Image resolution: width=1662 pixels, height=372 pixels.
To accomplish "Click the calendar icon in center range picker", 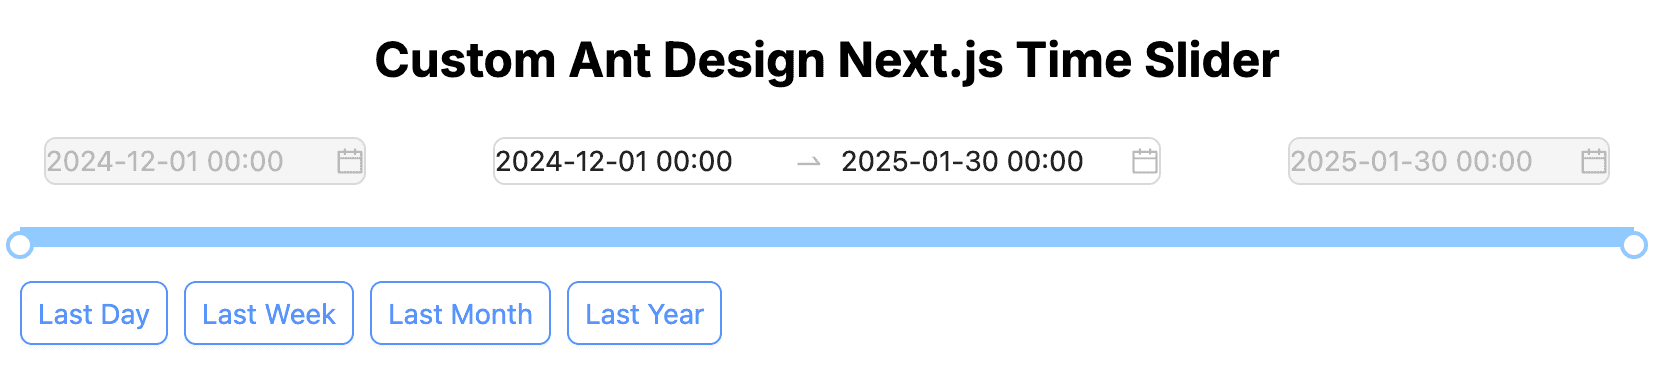I will click(x=1145, y=161).
